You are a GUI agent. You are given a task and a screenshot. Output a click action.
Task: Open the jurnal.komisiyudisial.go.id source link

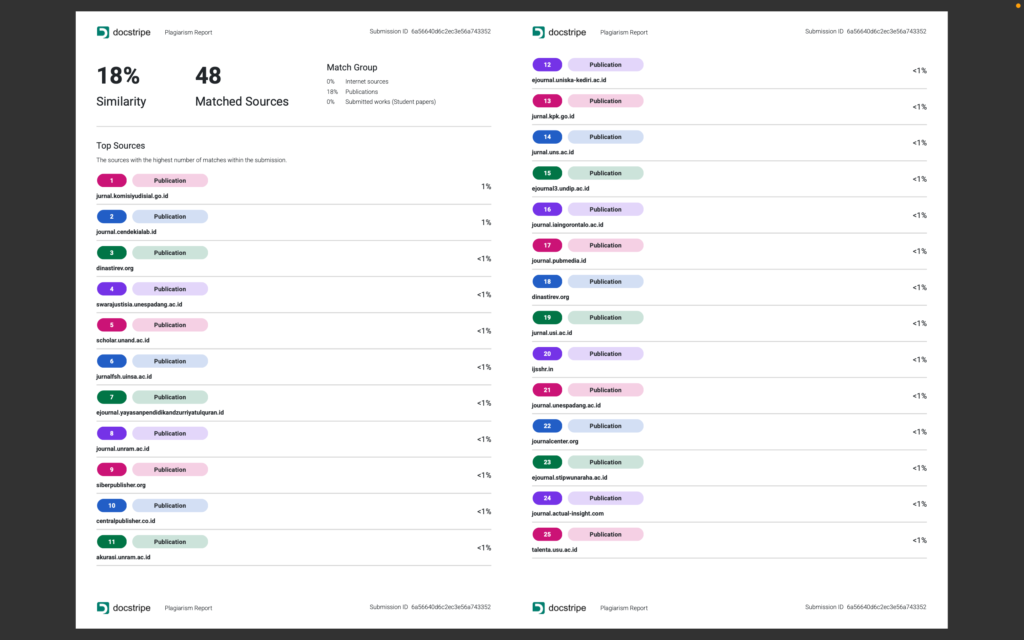[132, 196]
